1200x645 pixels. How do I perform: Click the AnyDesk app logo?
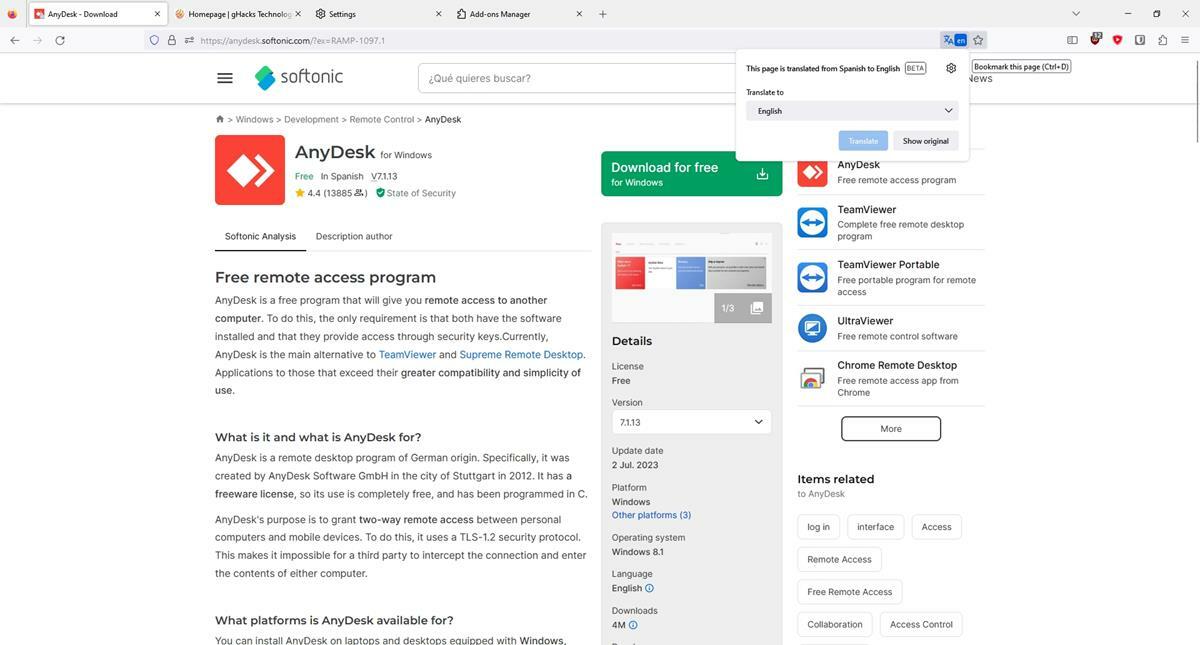(x=250, y=170)
